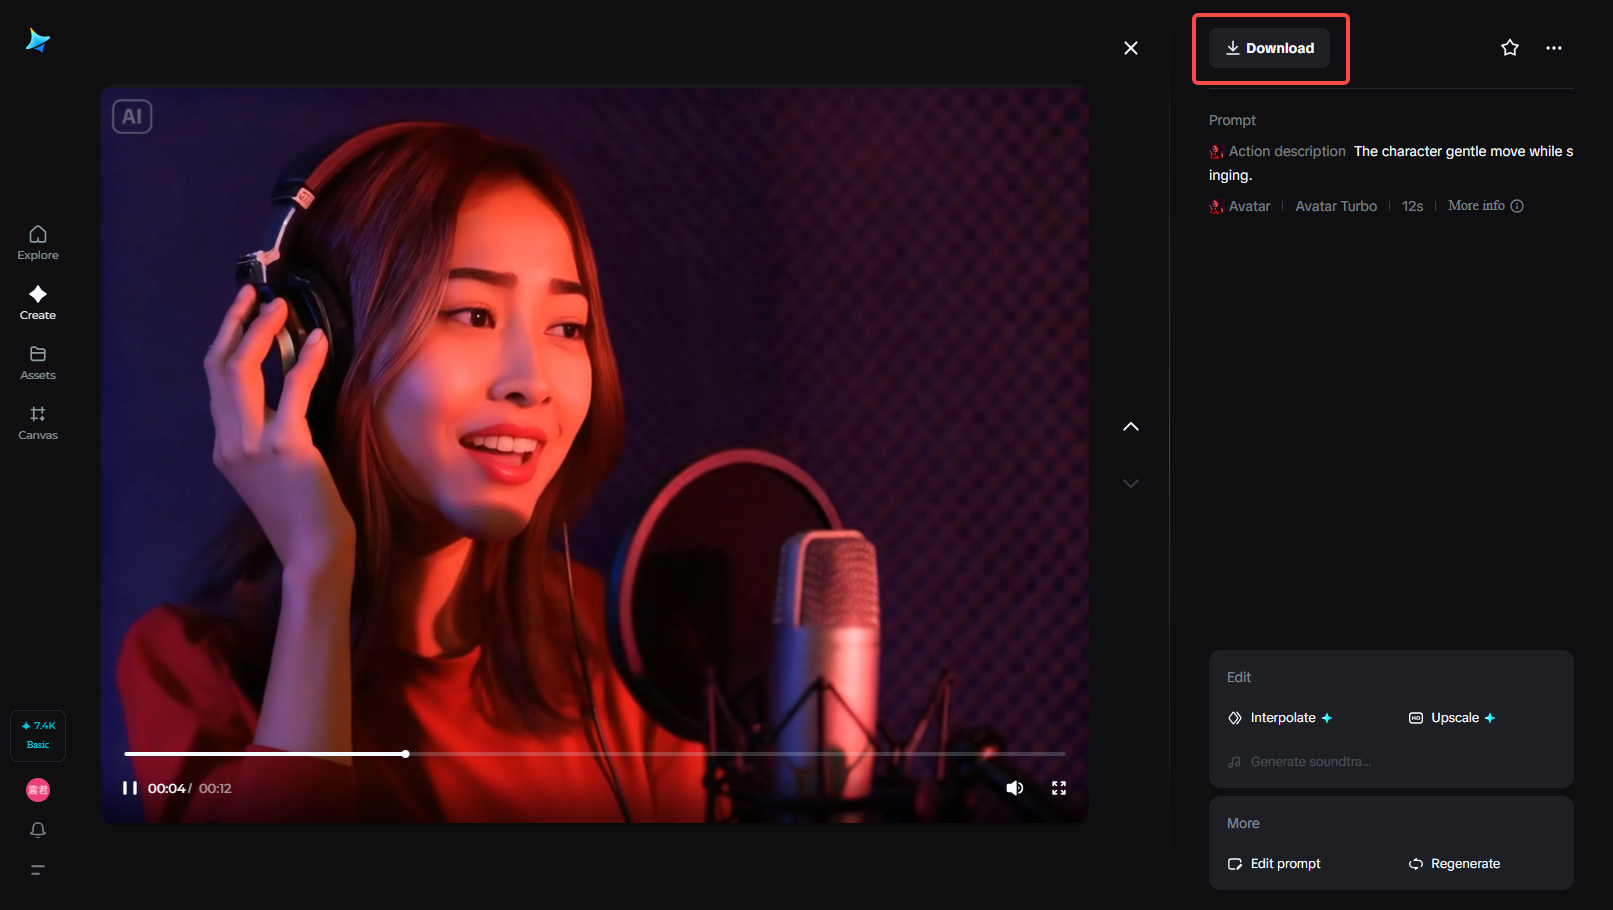Expand the sidebar menu lines icon
Image resolution: width=1613 pixels, height=910 pixels.
(x=38, y=870)
